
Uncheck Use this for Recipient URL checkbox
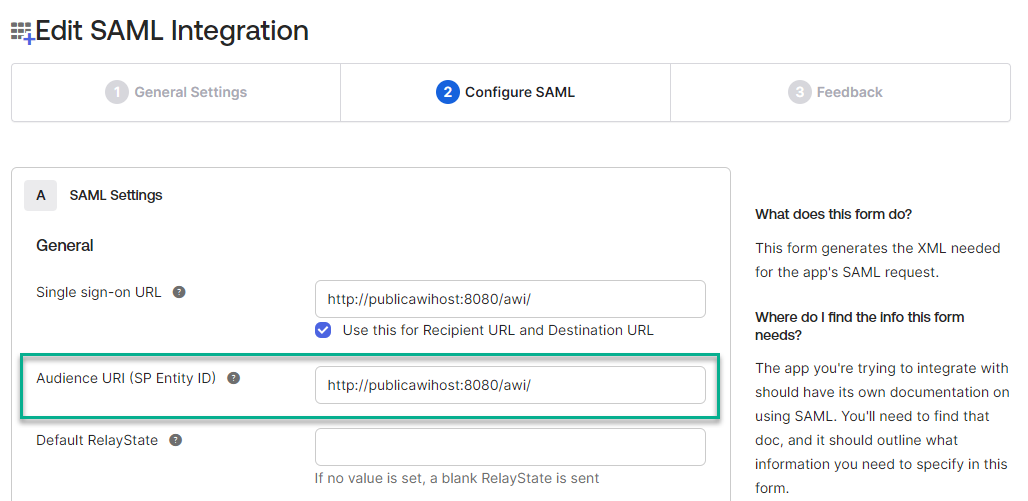pos(323,330)
